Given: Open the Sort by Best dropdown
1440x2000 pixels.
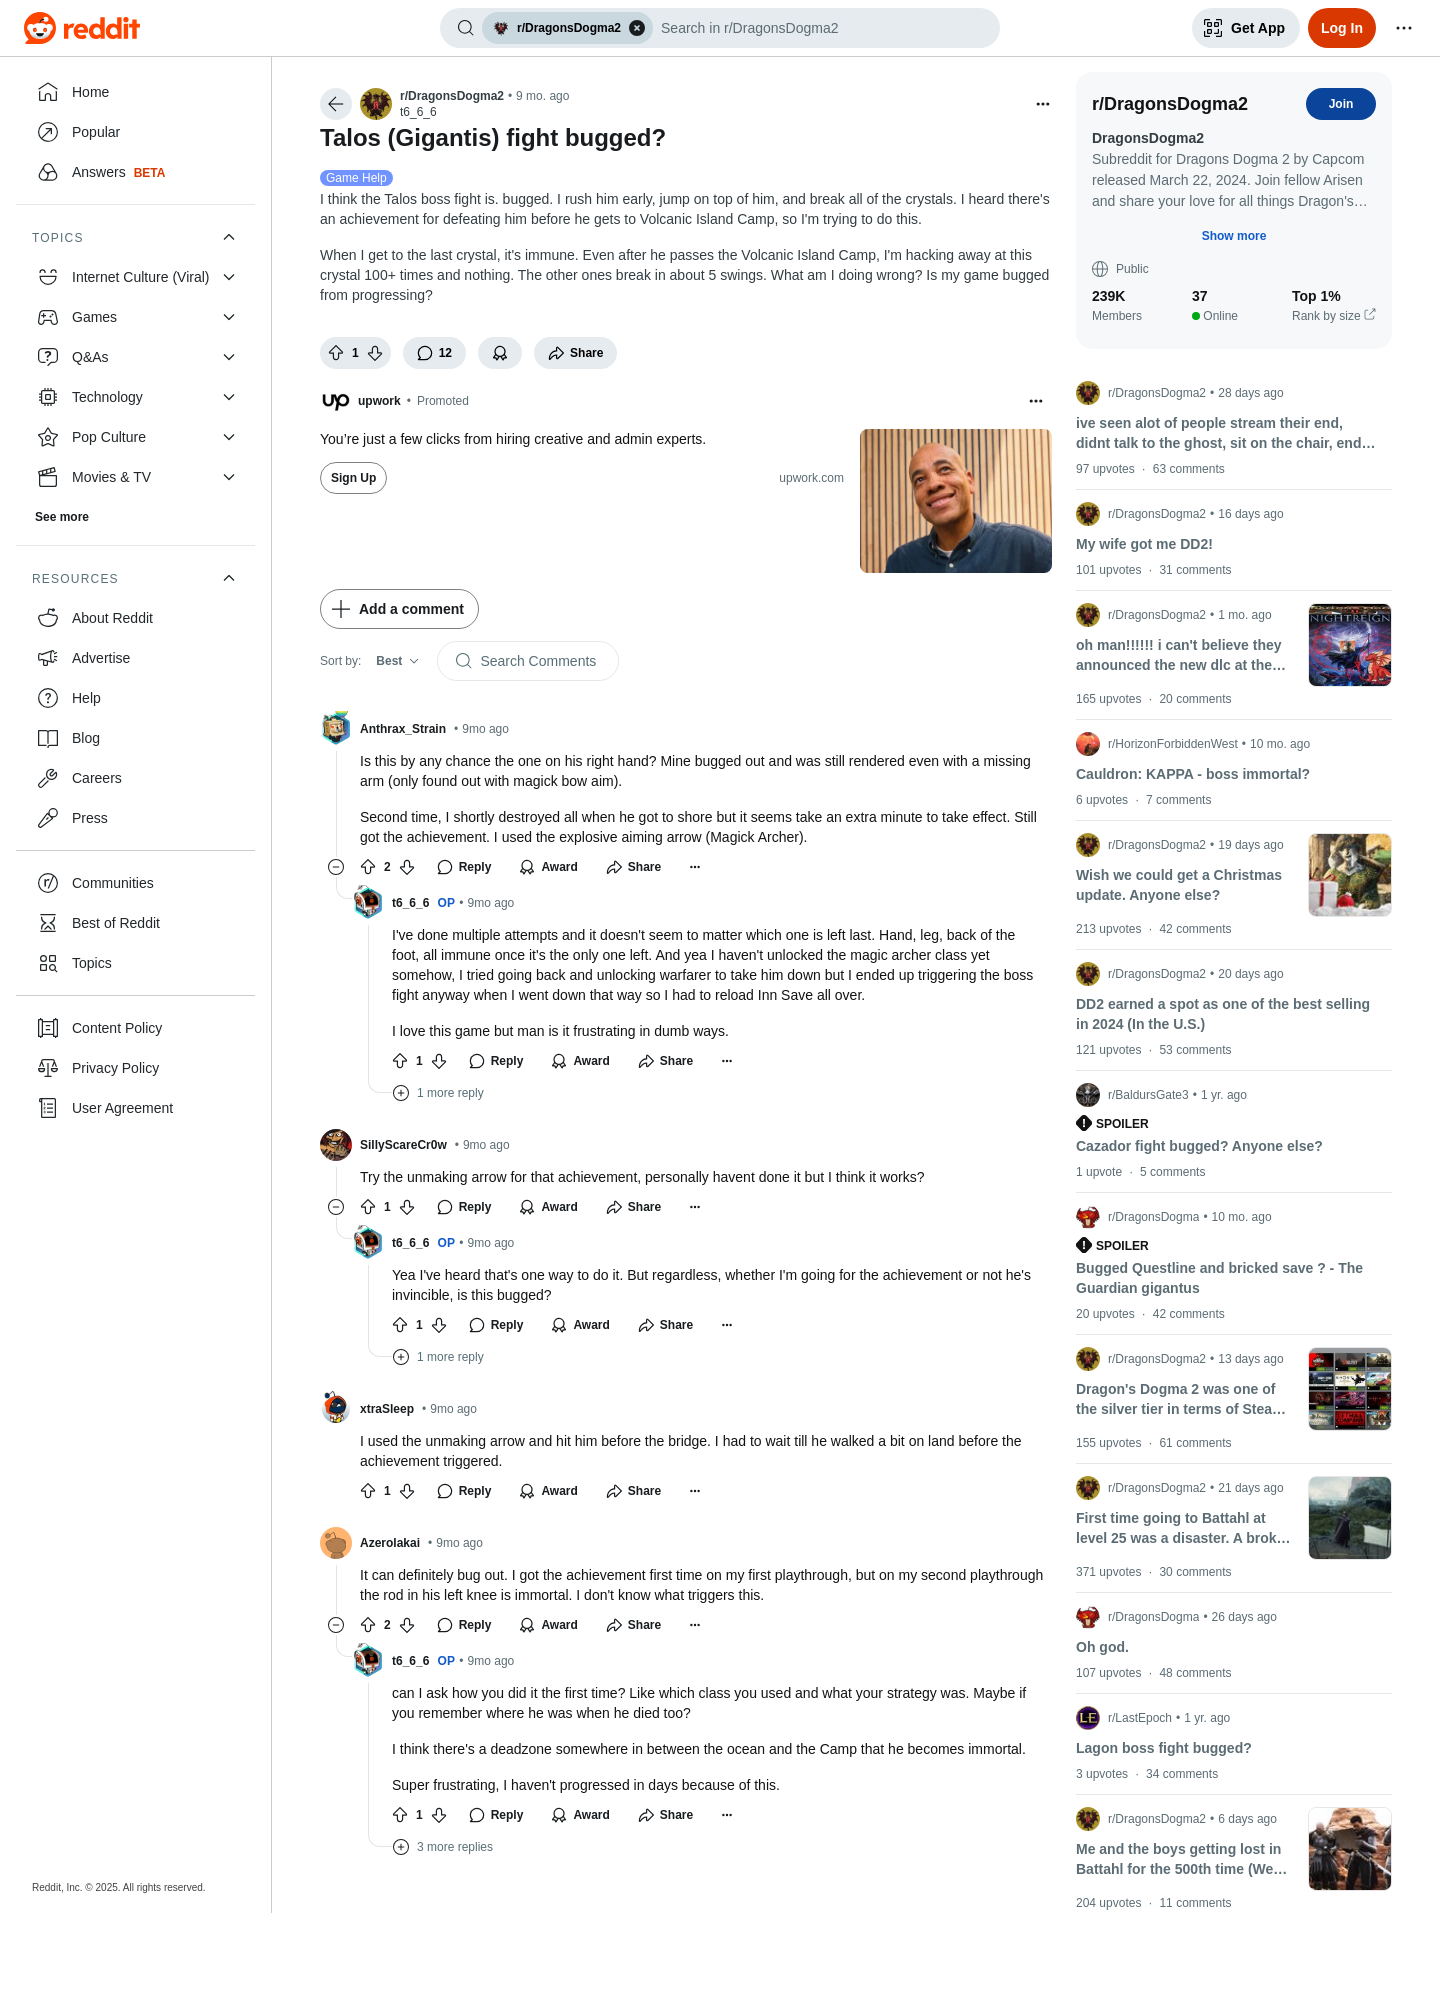Looking at the screenshot, I should point(398,661).
